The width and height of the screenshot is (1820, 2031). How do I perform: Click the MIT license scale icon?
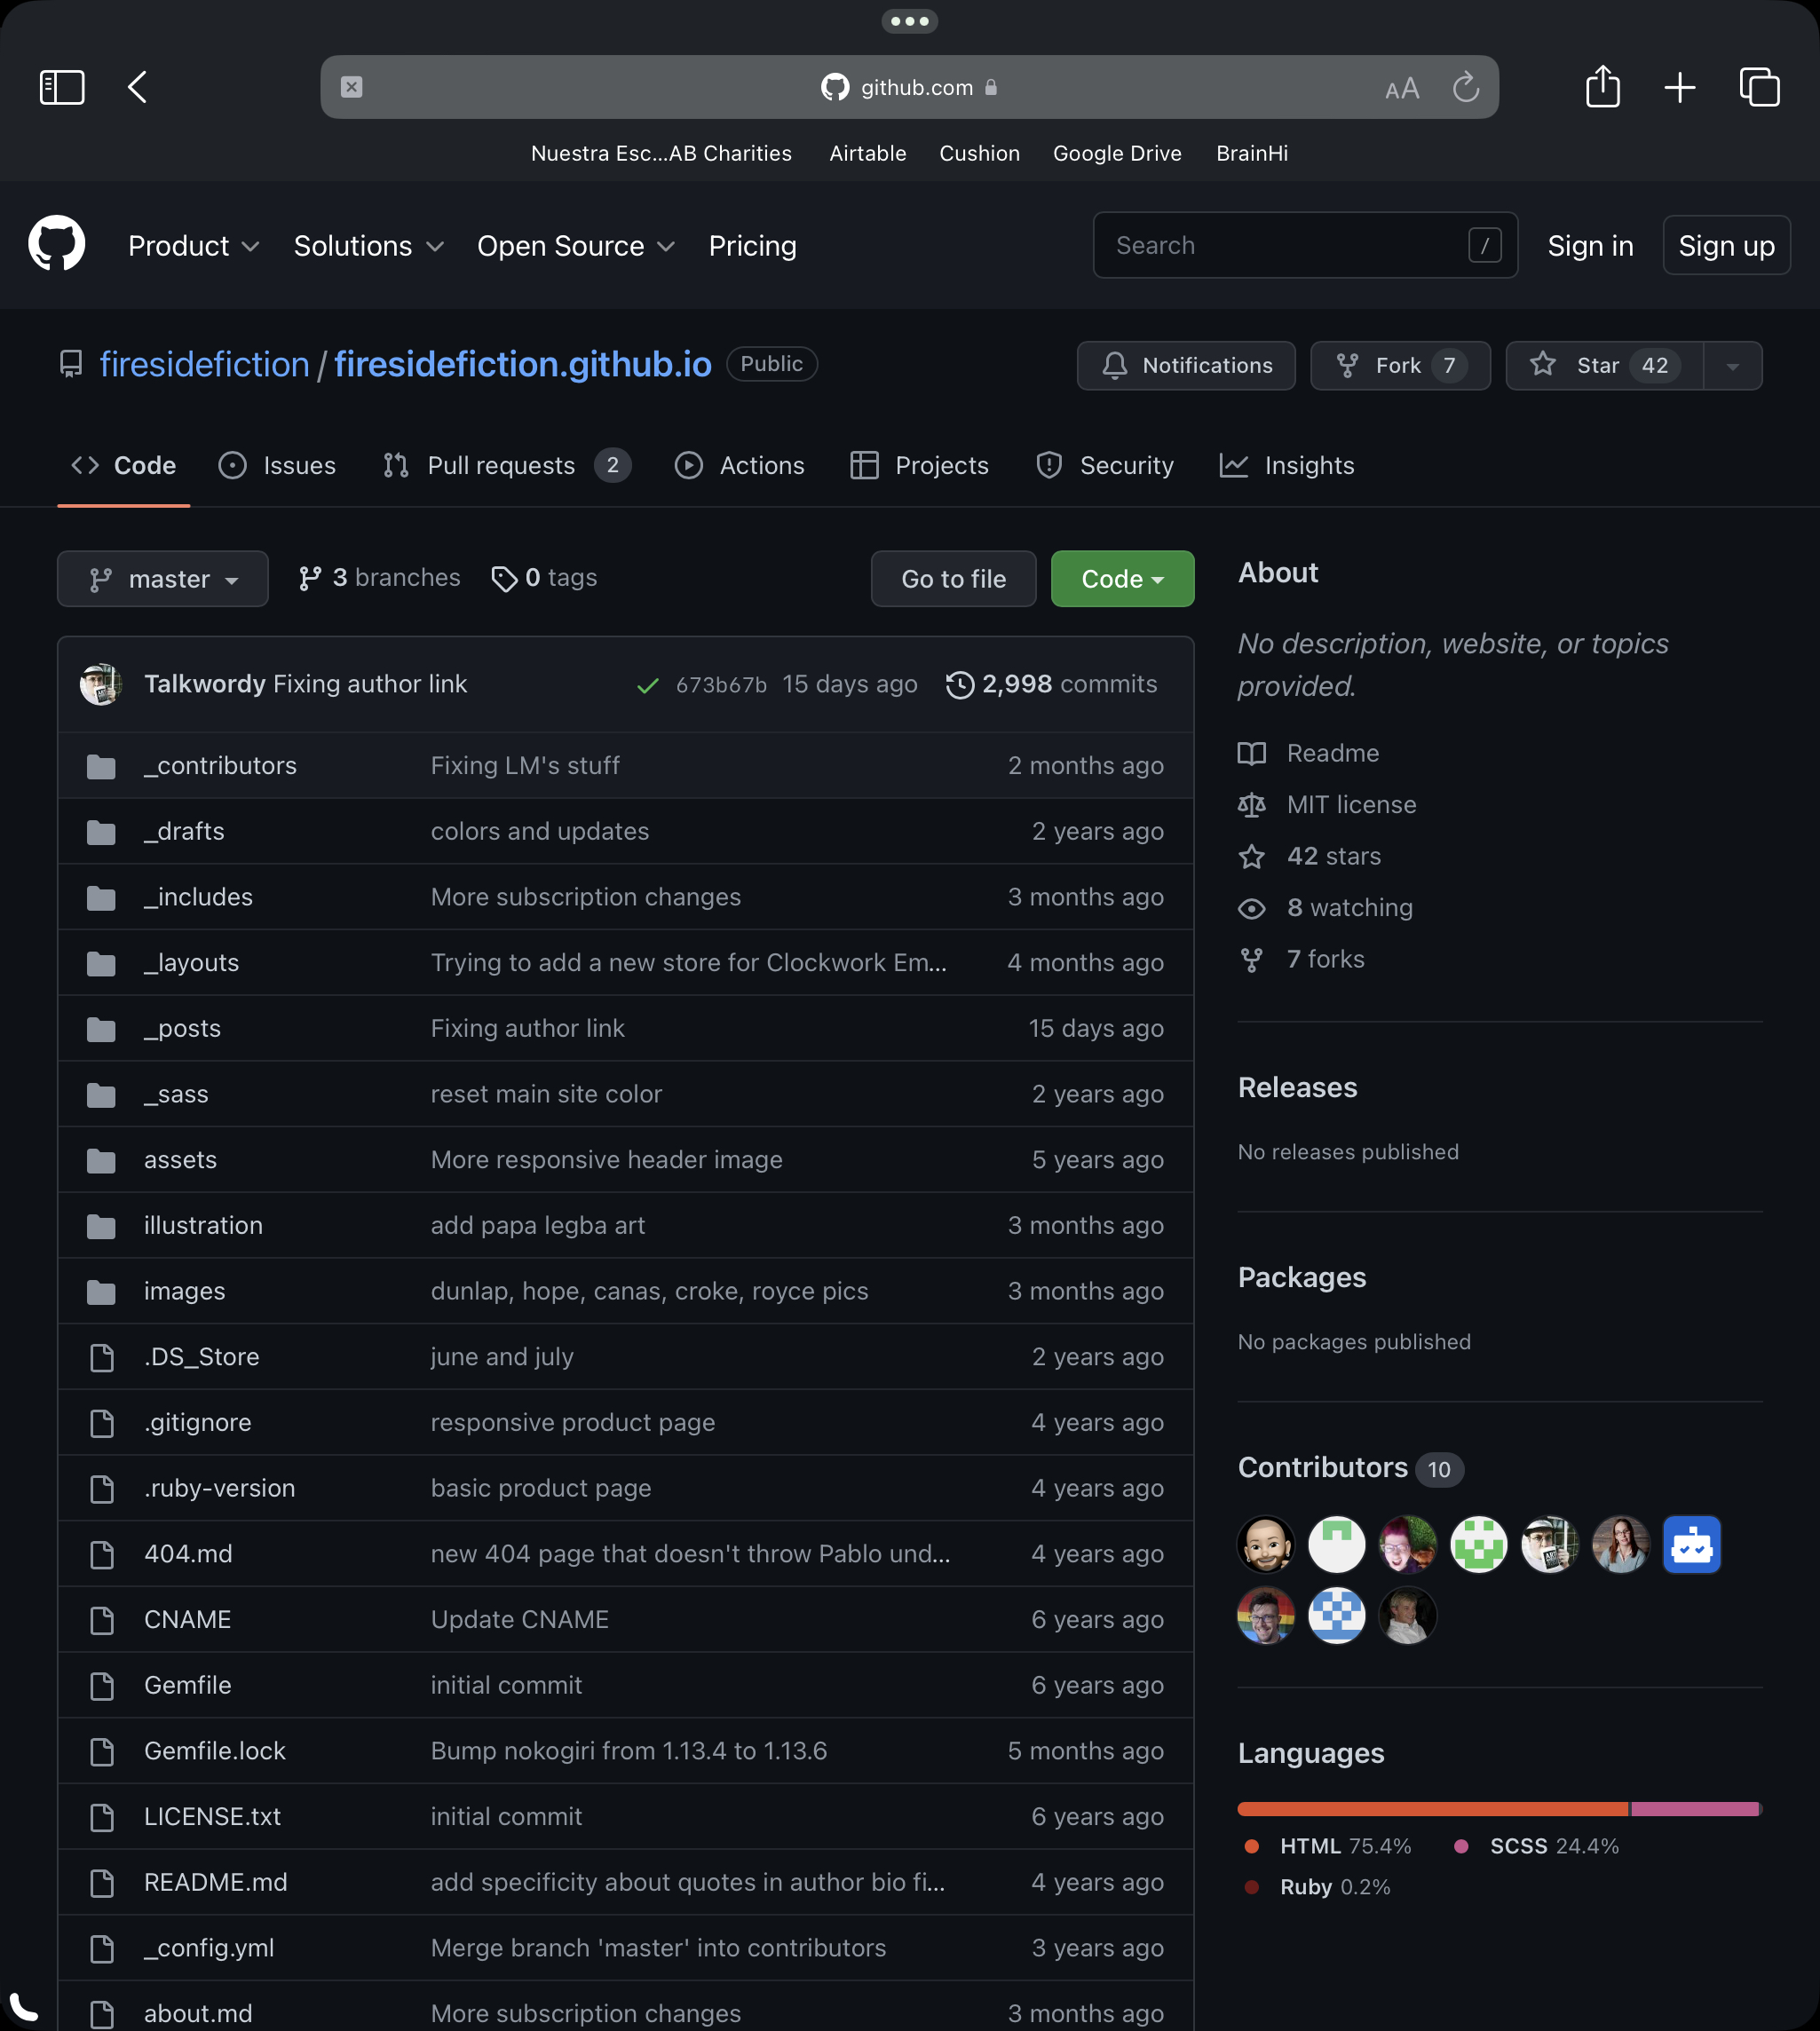click(1252, 805)
